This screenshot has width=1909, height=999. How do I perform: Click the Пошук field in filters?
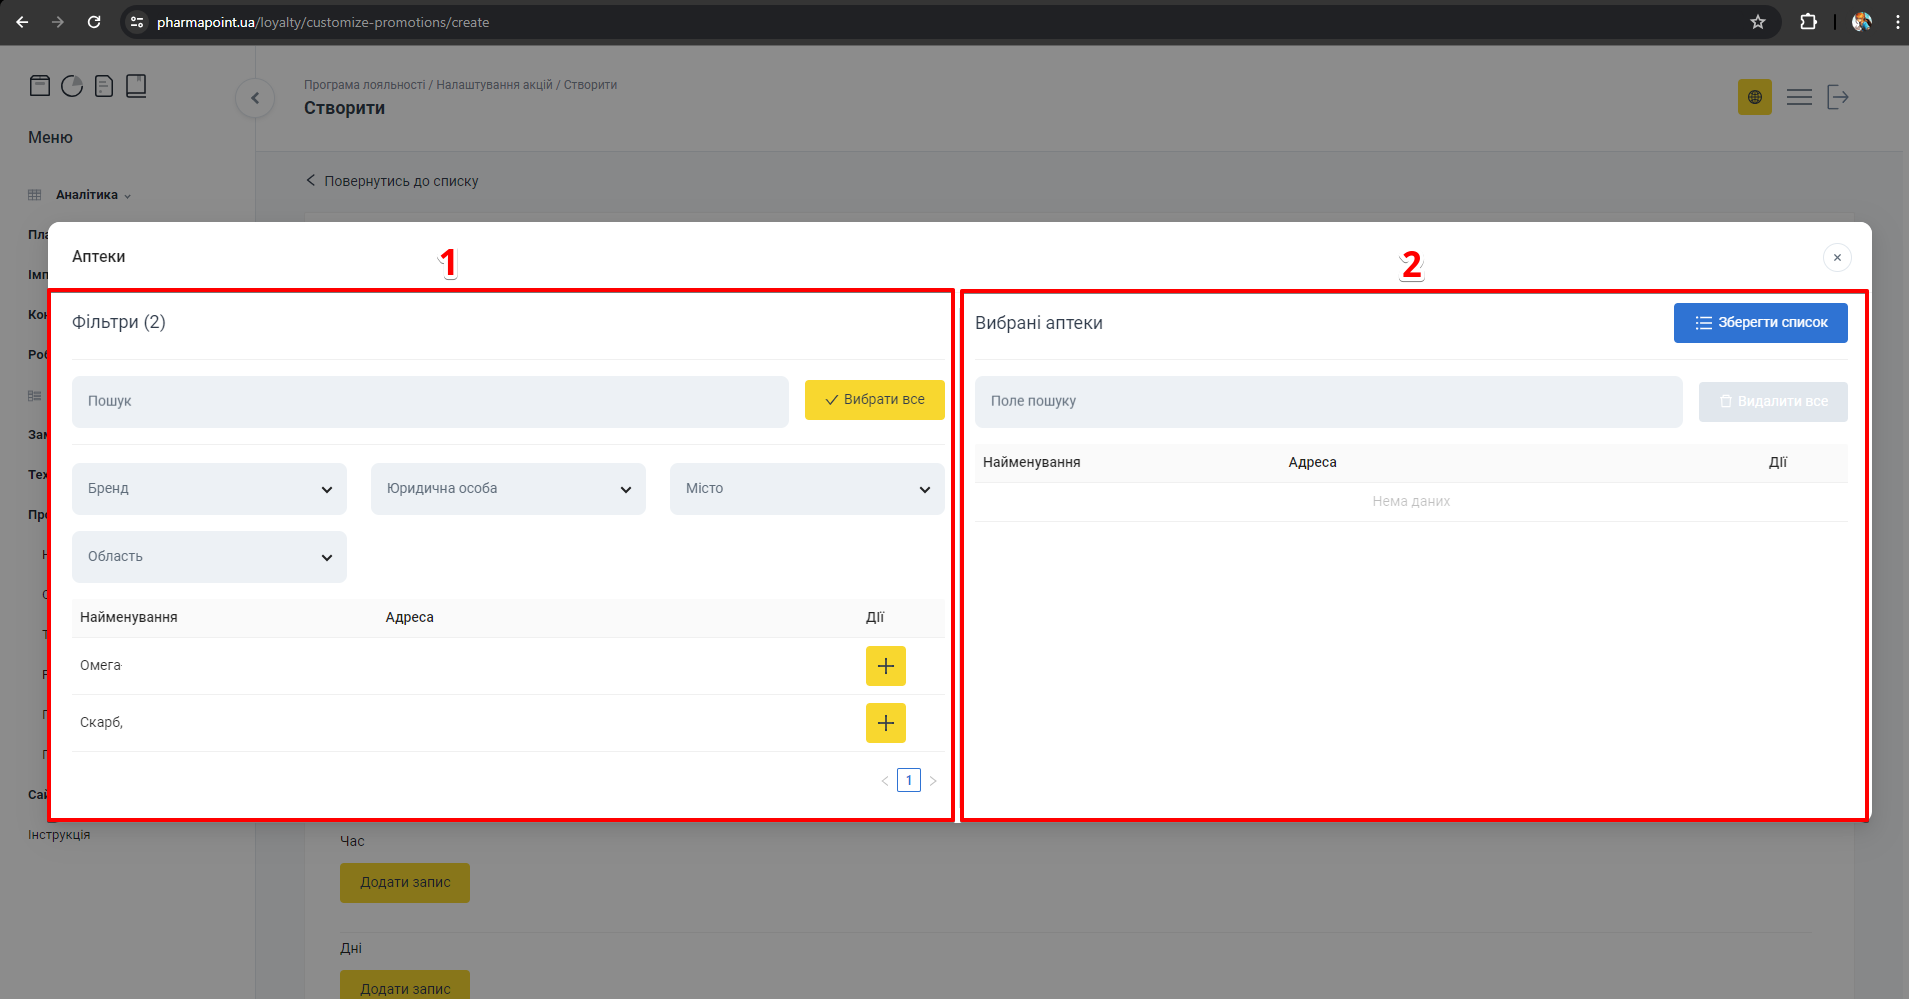point(430,402)
